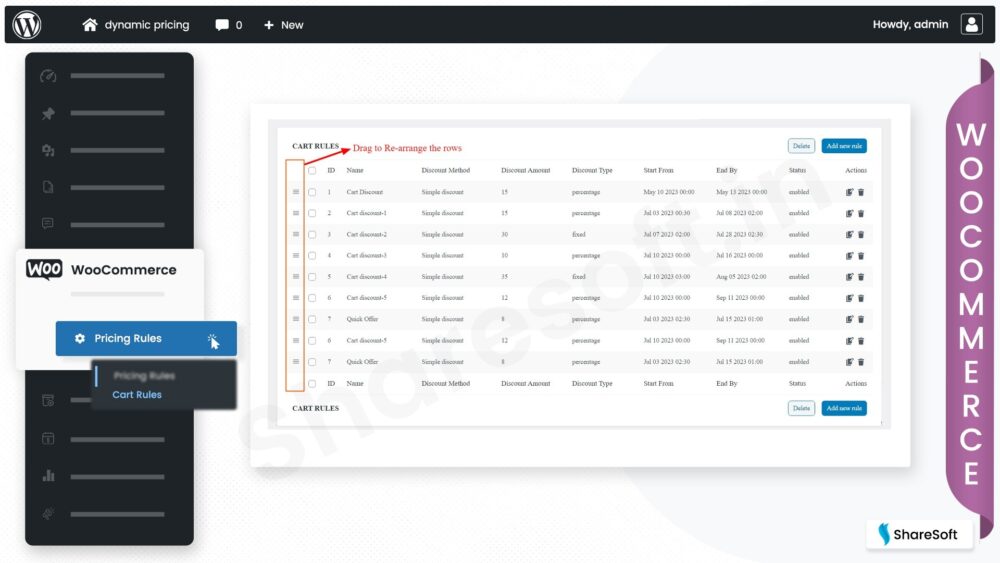Open the New content menu

(x=284, y=25)
